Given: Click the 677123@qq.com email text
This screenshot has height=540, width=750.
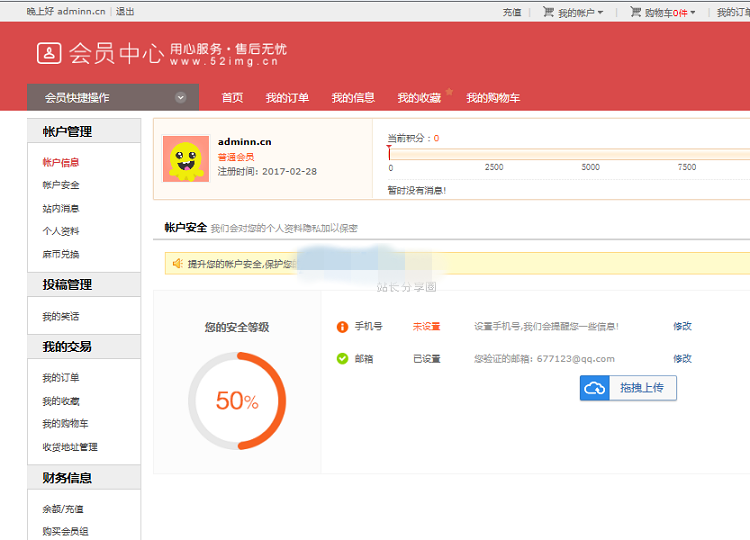Looking at the screenshot, I should [575, 359].
